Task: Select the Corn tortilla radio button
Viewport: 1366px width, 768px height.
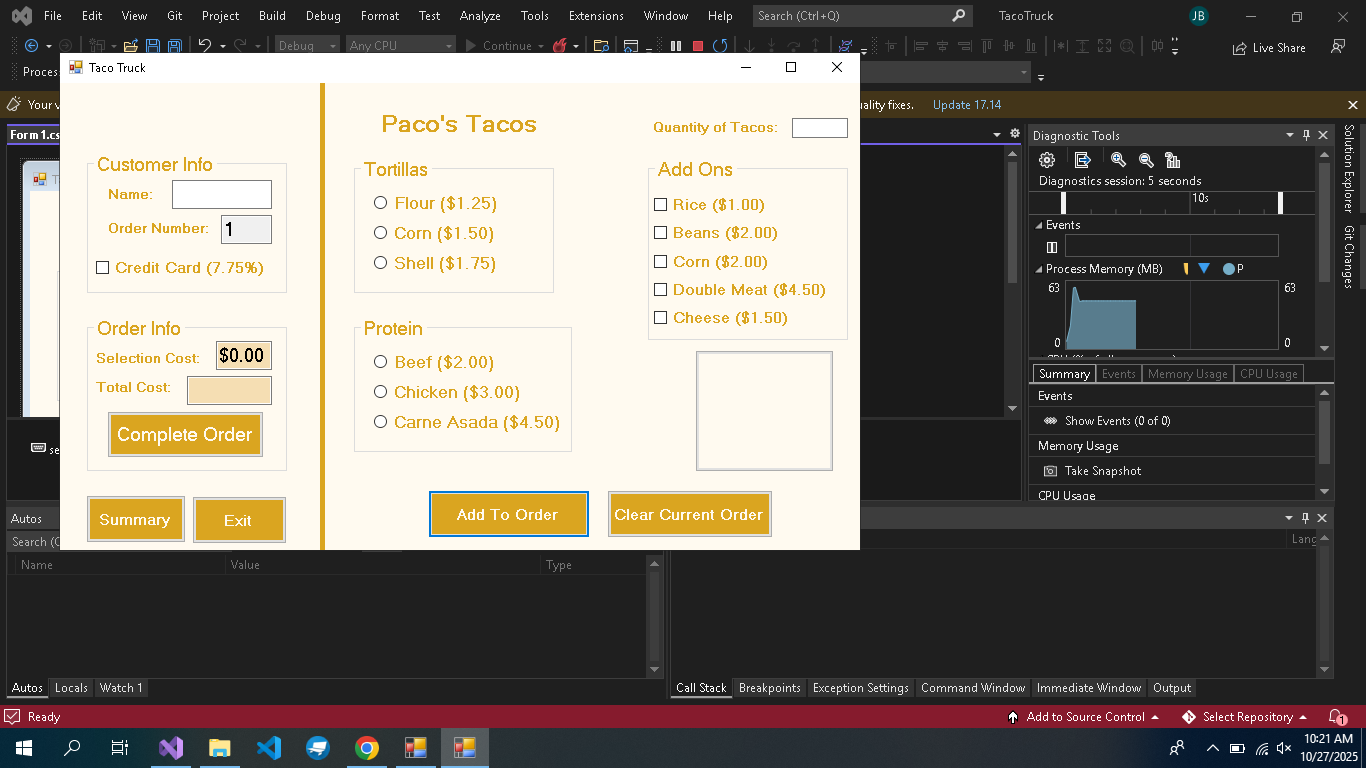Action: click(380, 233)
